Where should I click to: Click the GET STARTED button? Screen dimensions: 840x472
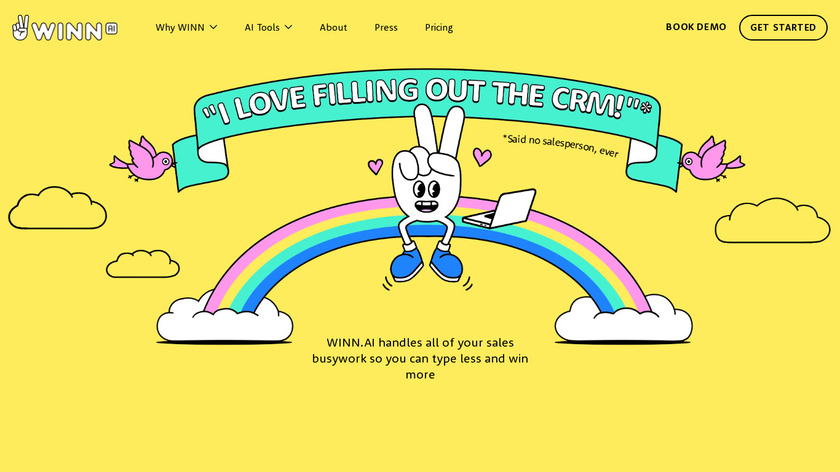tap(783, 27)
